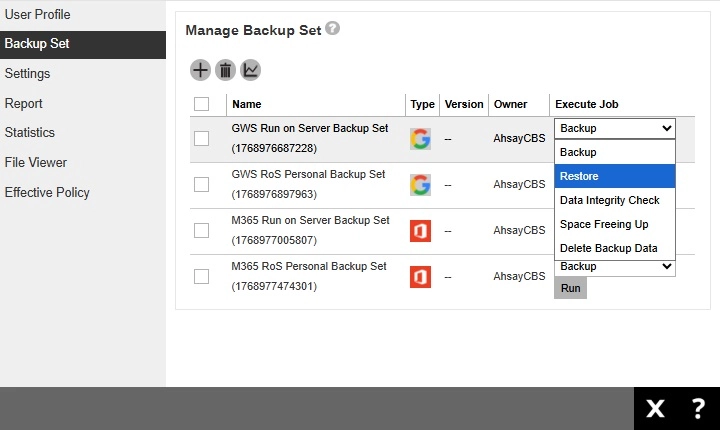Click the delete backup set trash icon
This screenshot has height=430, width=720.
point(225,70)
